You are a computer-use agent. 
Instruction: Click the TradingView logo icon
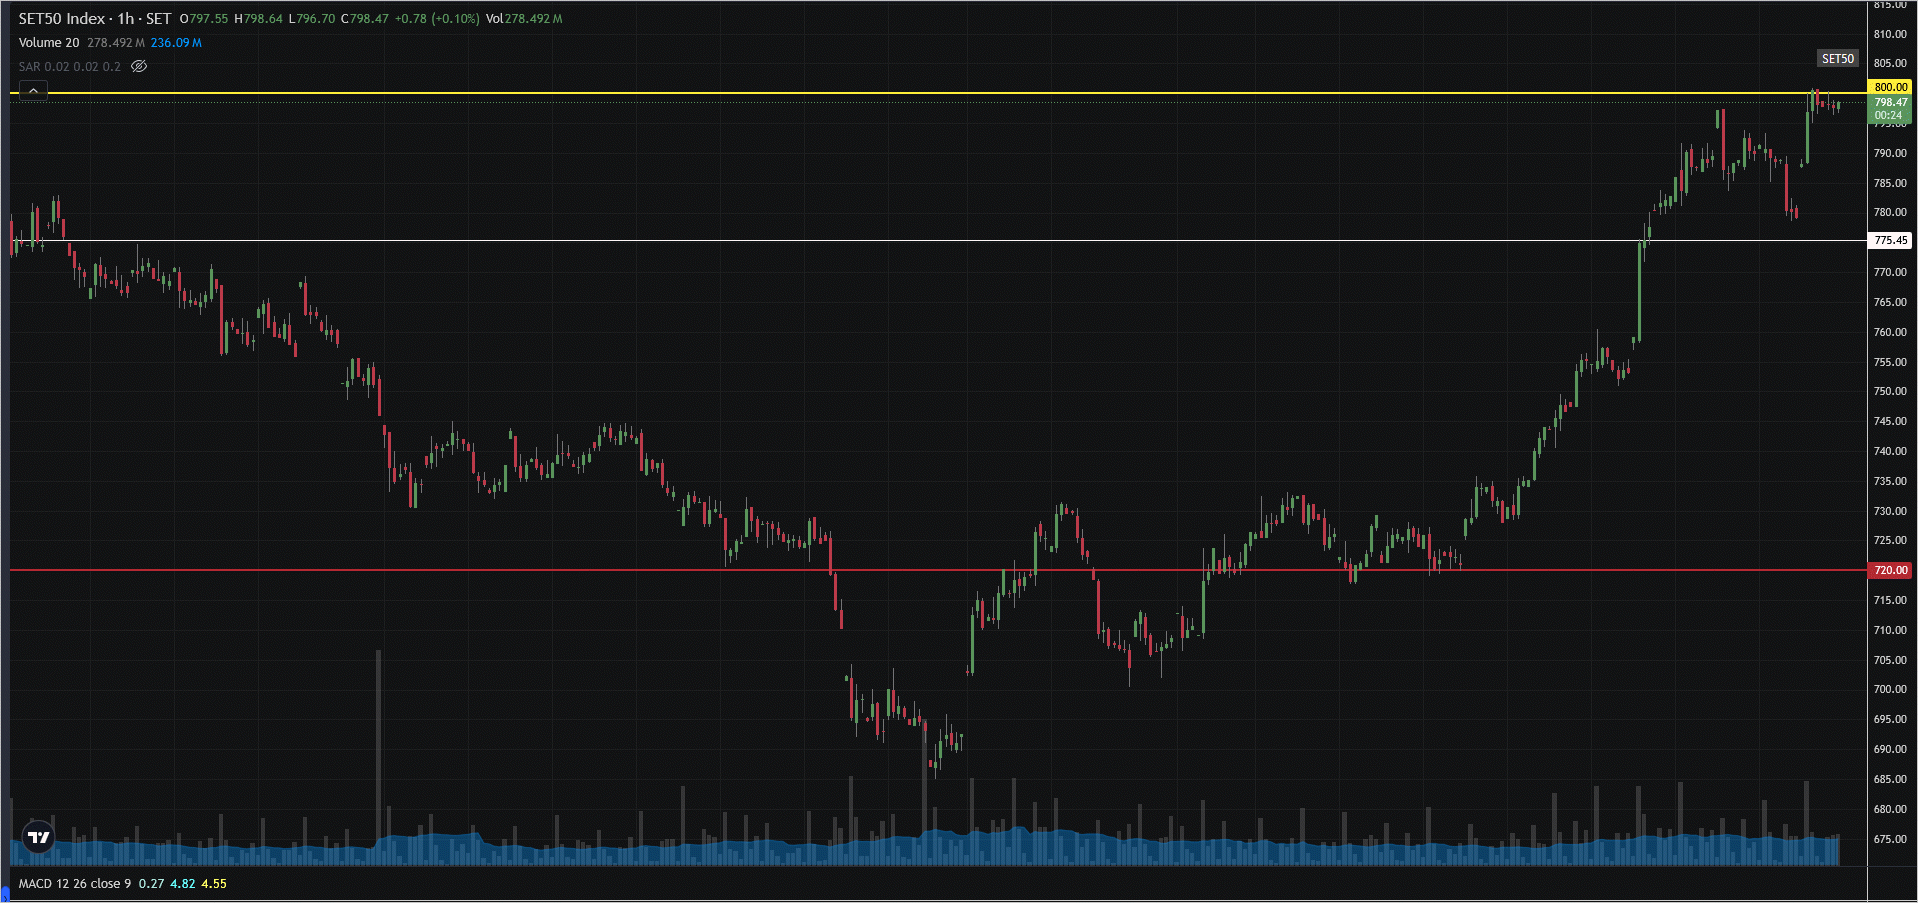pos(39,837)
